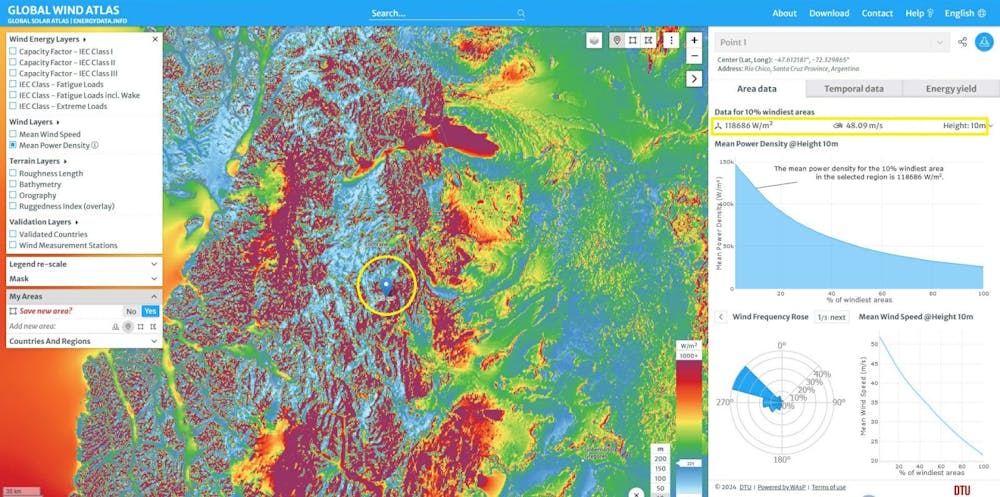The height and width of the screenshot is (497, 1000).
Task: Select the point marker tool in map toolbar
Action: pos(617,40)
